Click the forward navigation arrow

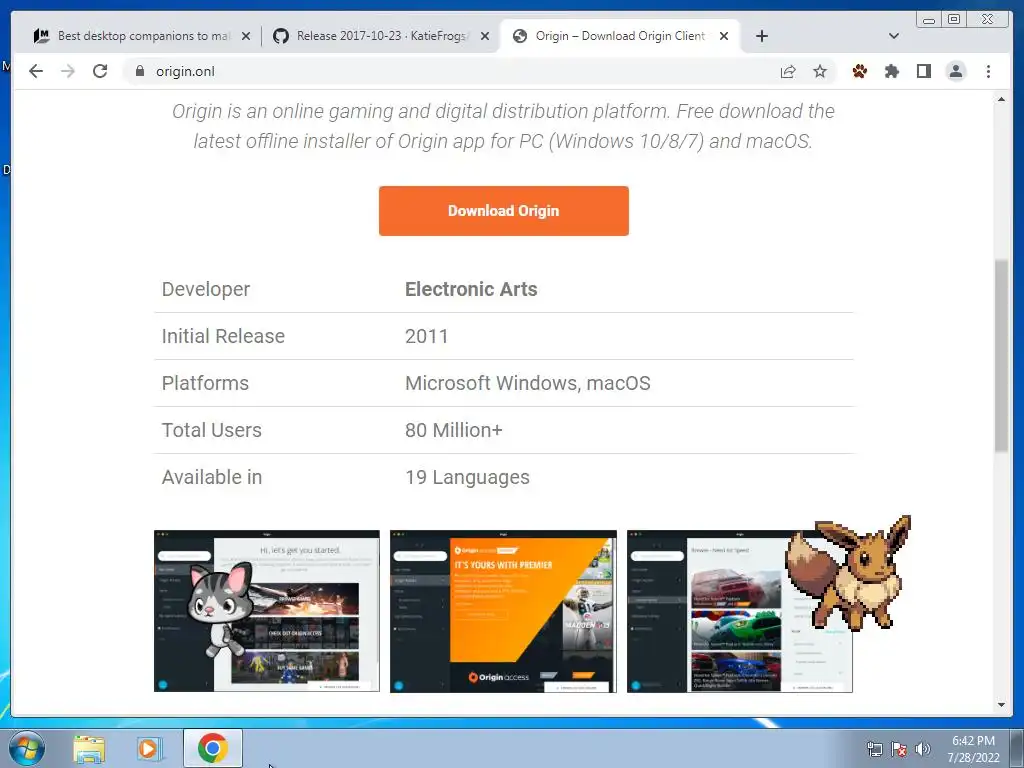pyautogui.click(x=68, y=71)
